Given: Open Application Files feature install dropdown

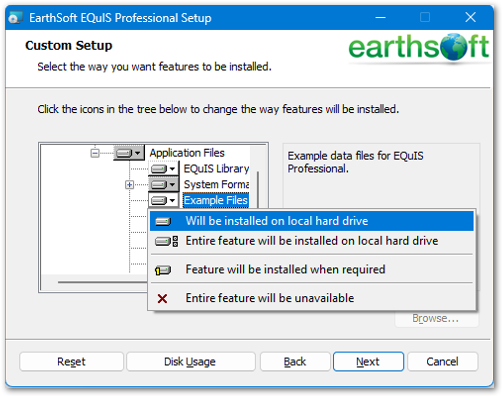Looking at the screenshot, I should pos(129,153).
